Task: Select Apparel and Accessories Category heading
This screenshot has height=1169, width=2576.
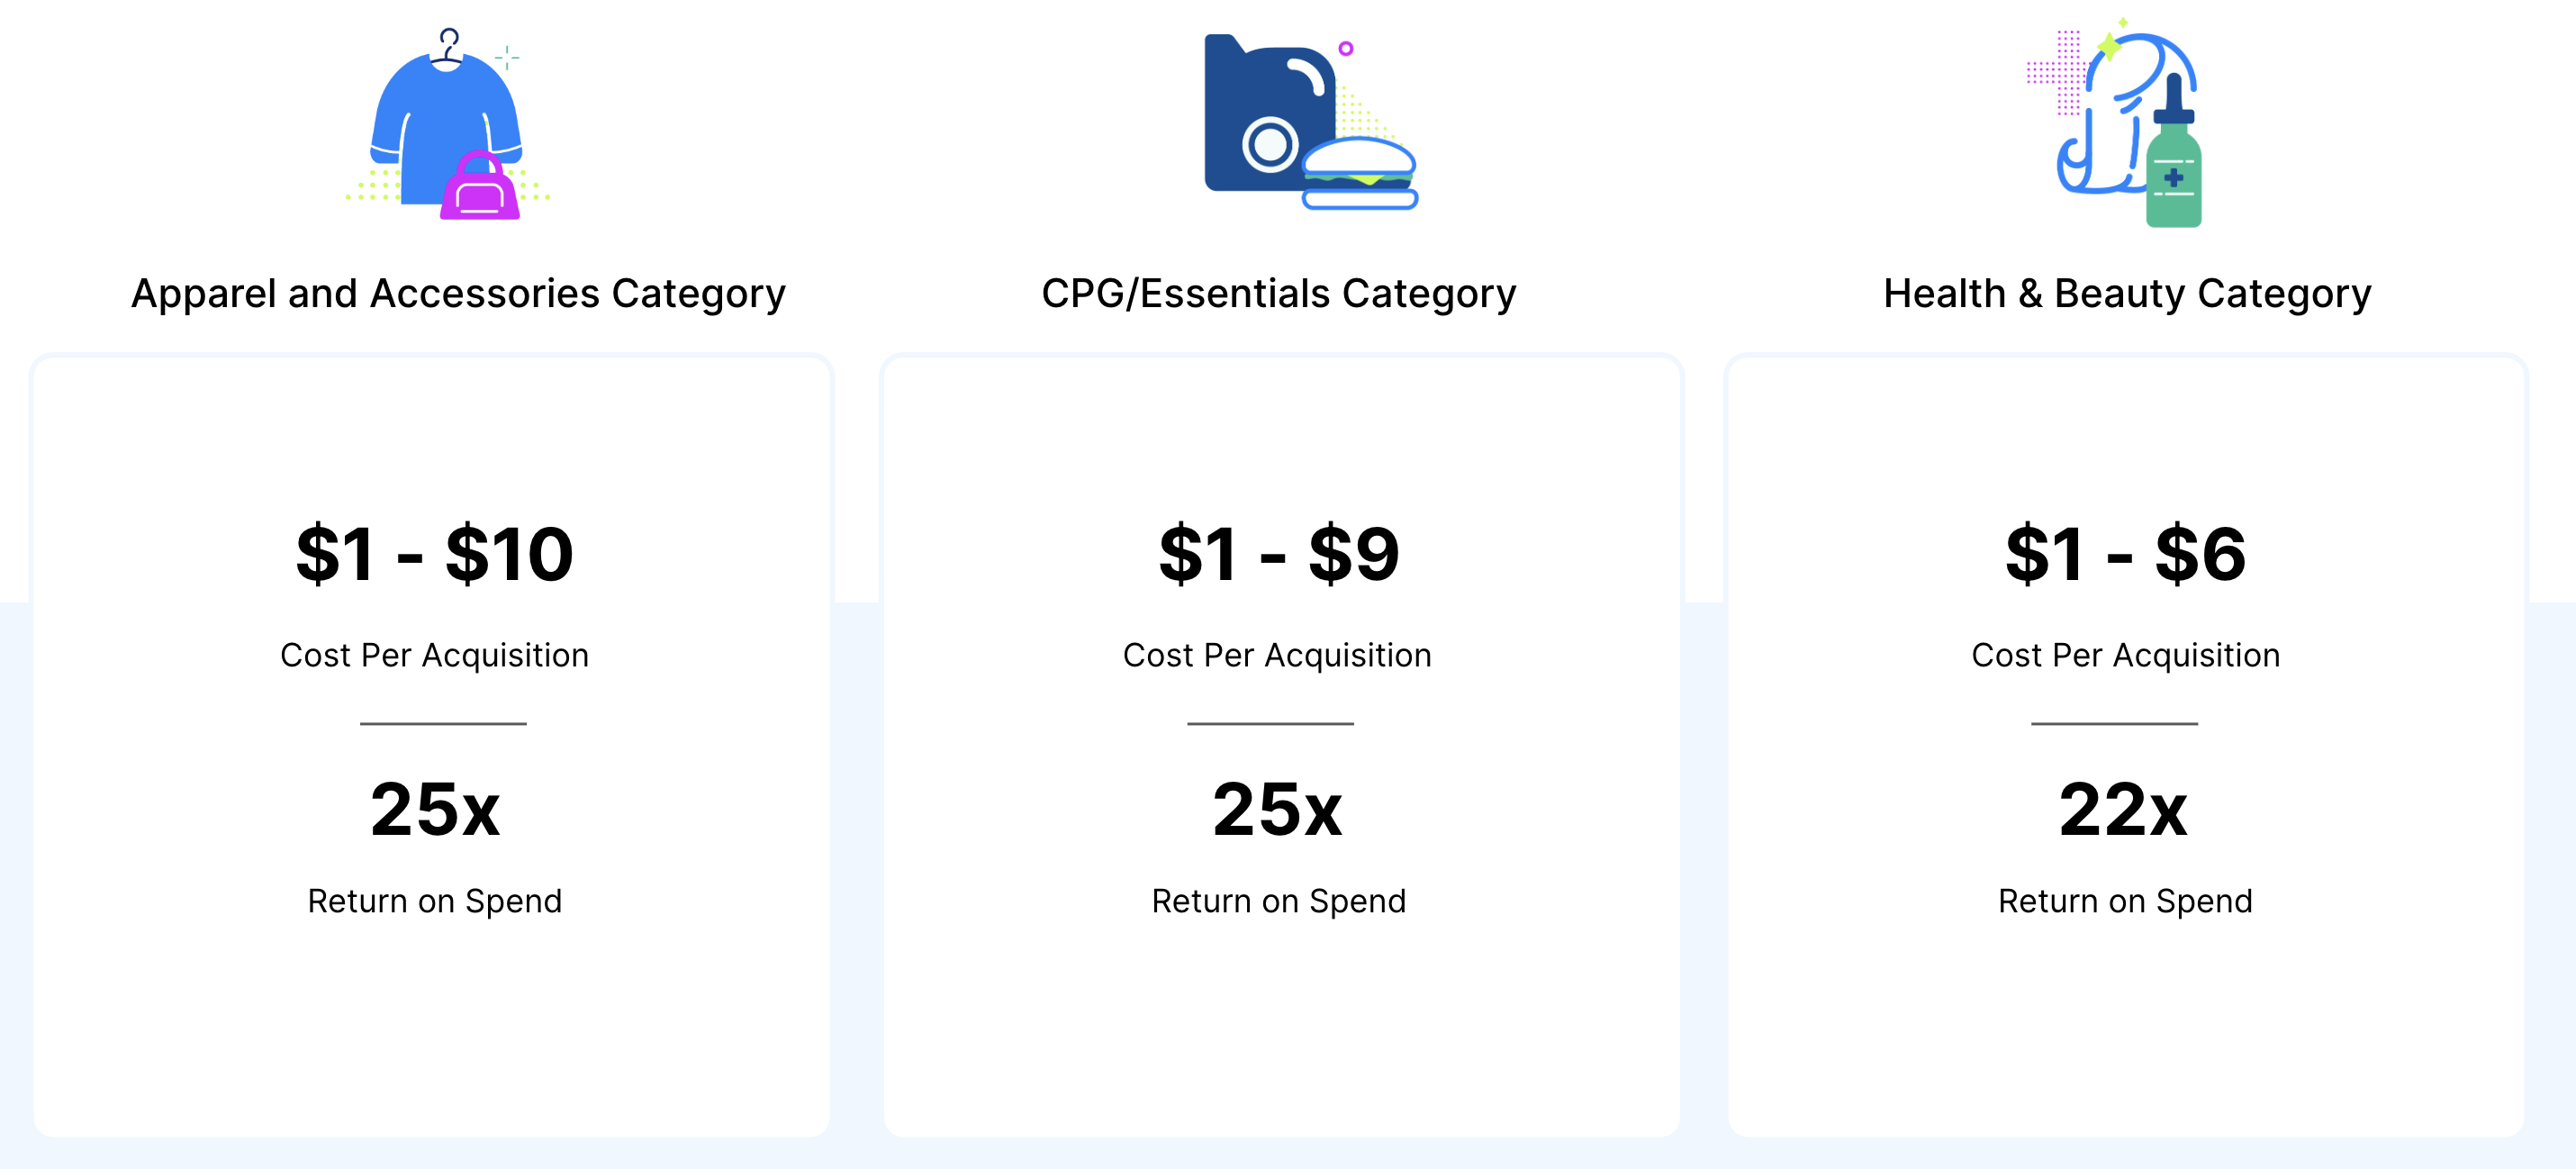Action: tap(458, 294)
